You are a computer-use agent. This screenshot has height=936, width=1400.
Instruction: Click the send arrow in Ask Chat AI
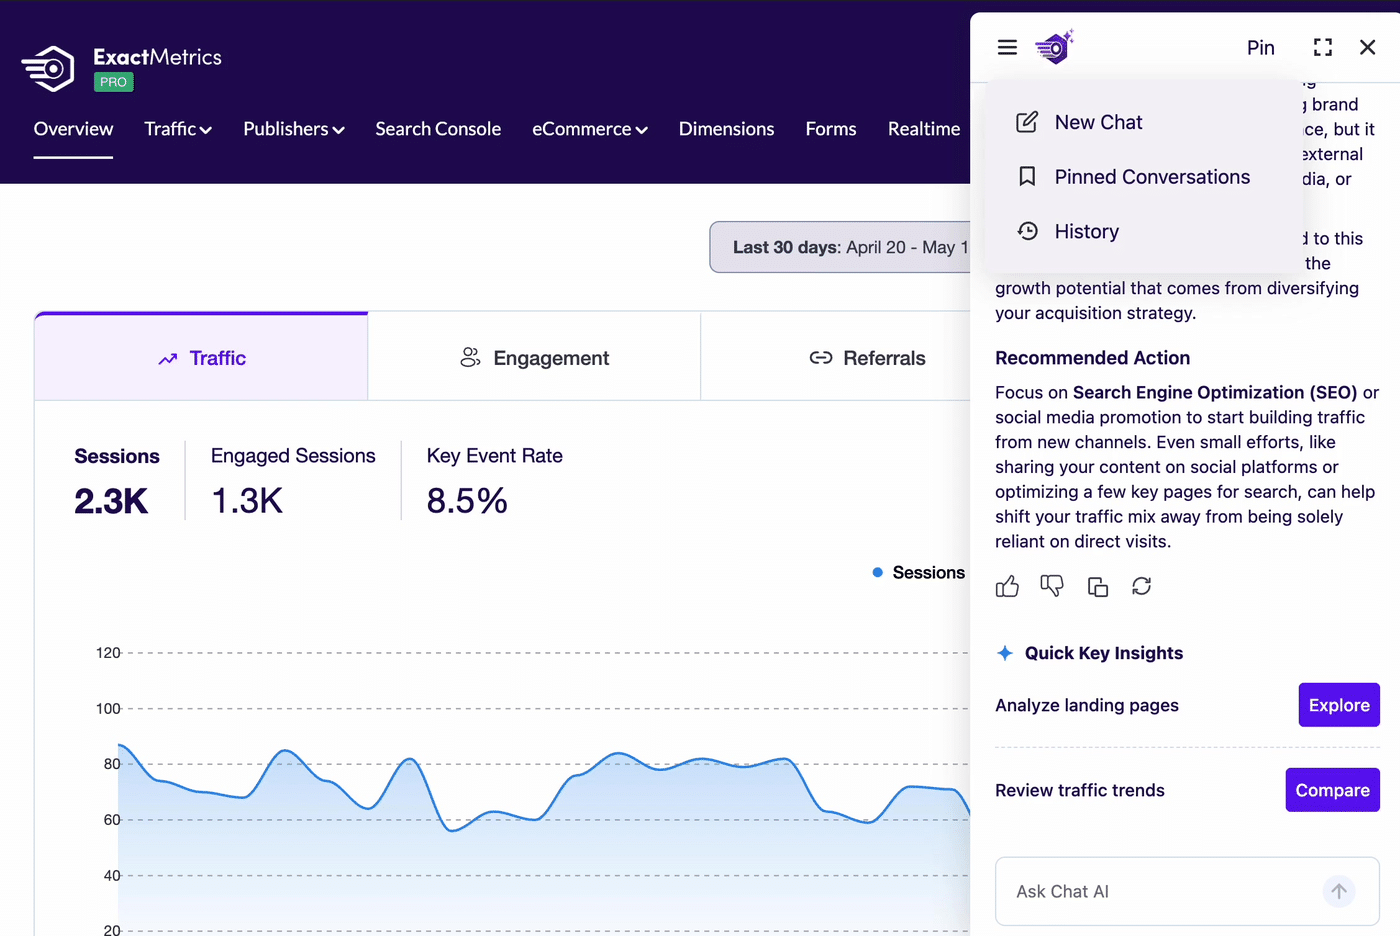(x=1339, y=891)
